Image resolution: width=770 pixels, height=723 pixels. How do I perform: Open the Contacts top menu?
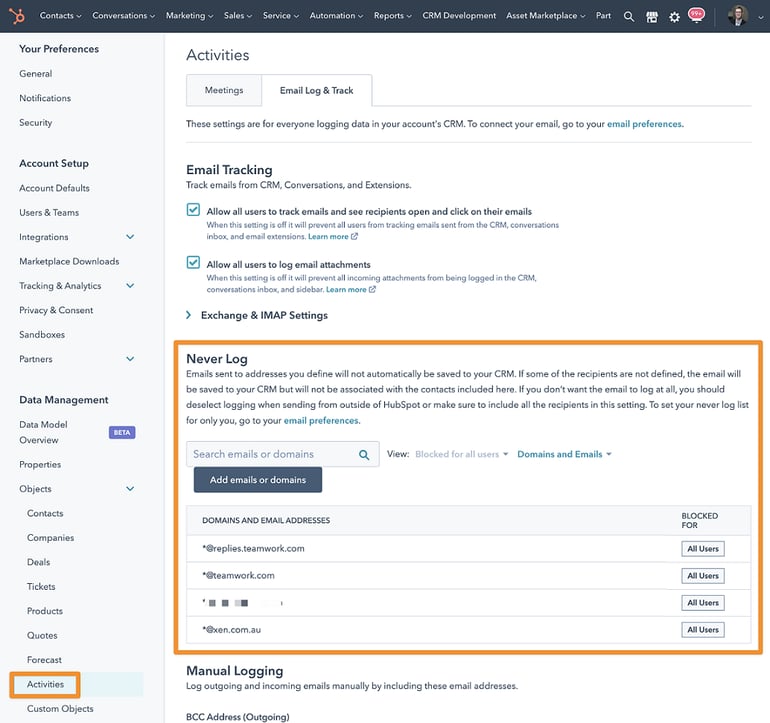click(x=60, y=16)
